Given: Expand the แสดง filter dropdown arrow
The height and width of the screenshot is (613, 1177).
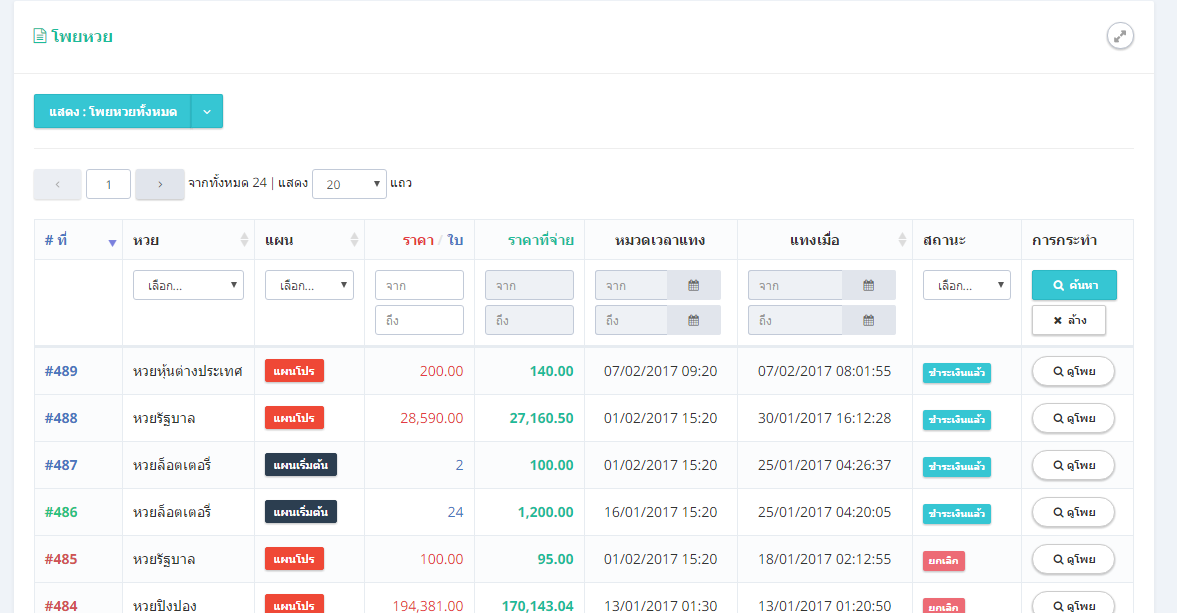Looking at the screenshot, I should click(x=207, y=111).
